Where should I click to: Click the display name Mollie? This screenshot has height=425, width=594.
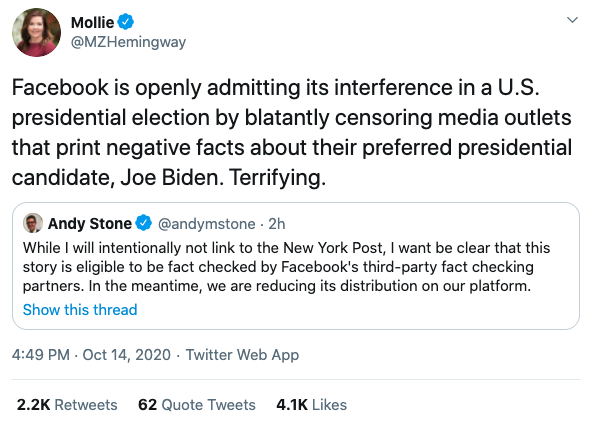click(x=92, y=22)
